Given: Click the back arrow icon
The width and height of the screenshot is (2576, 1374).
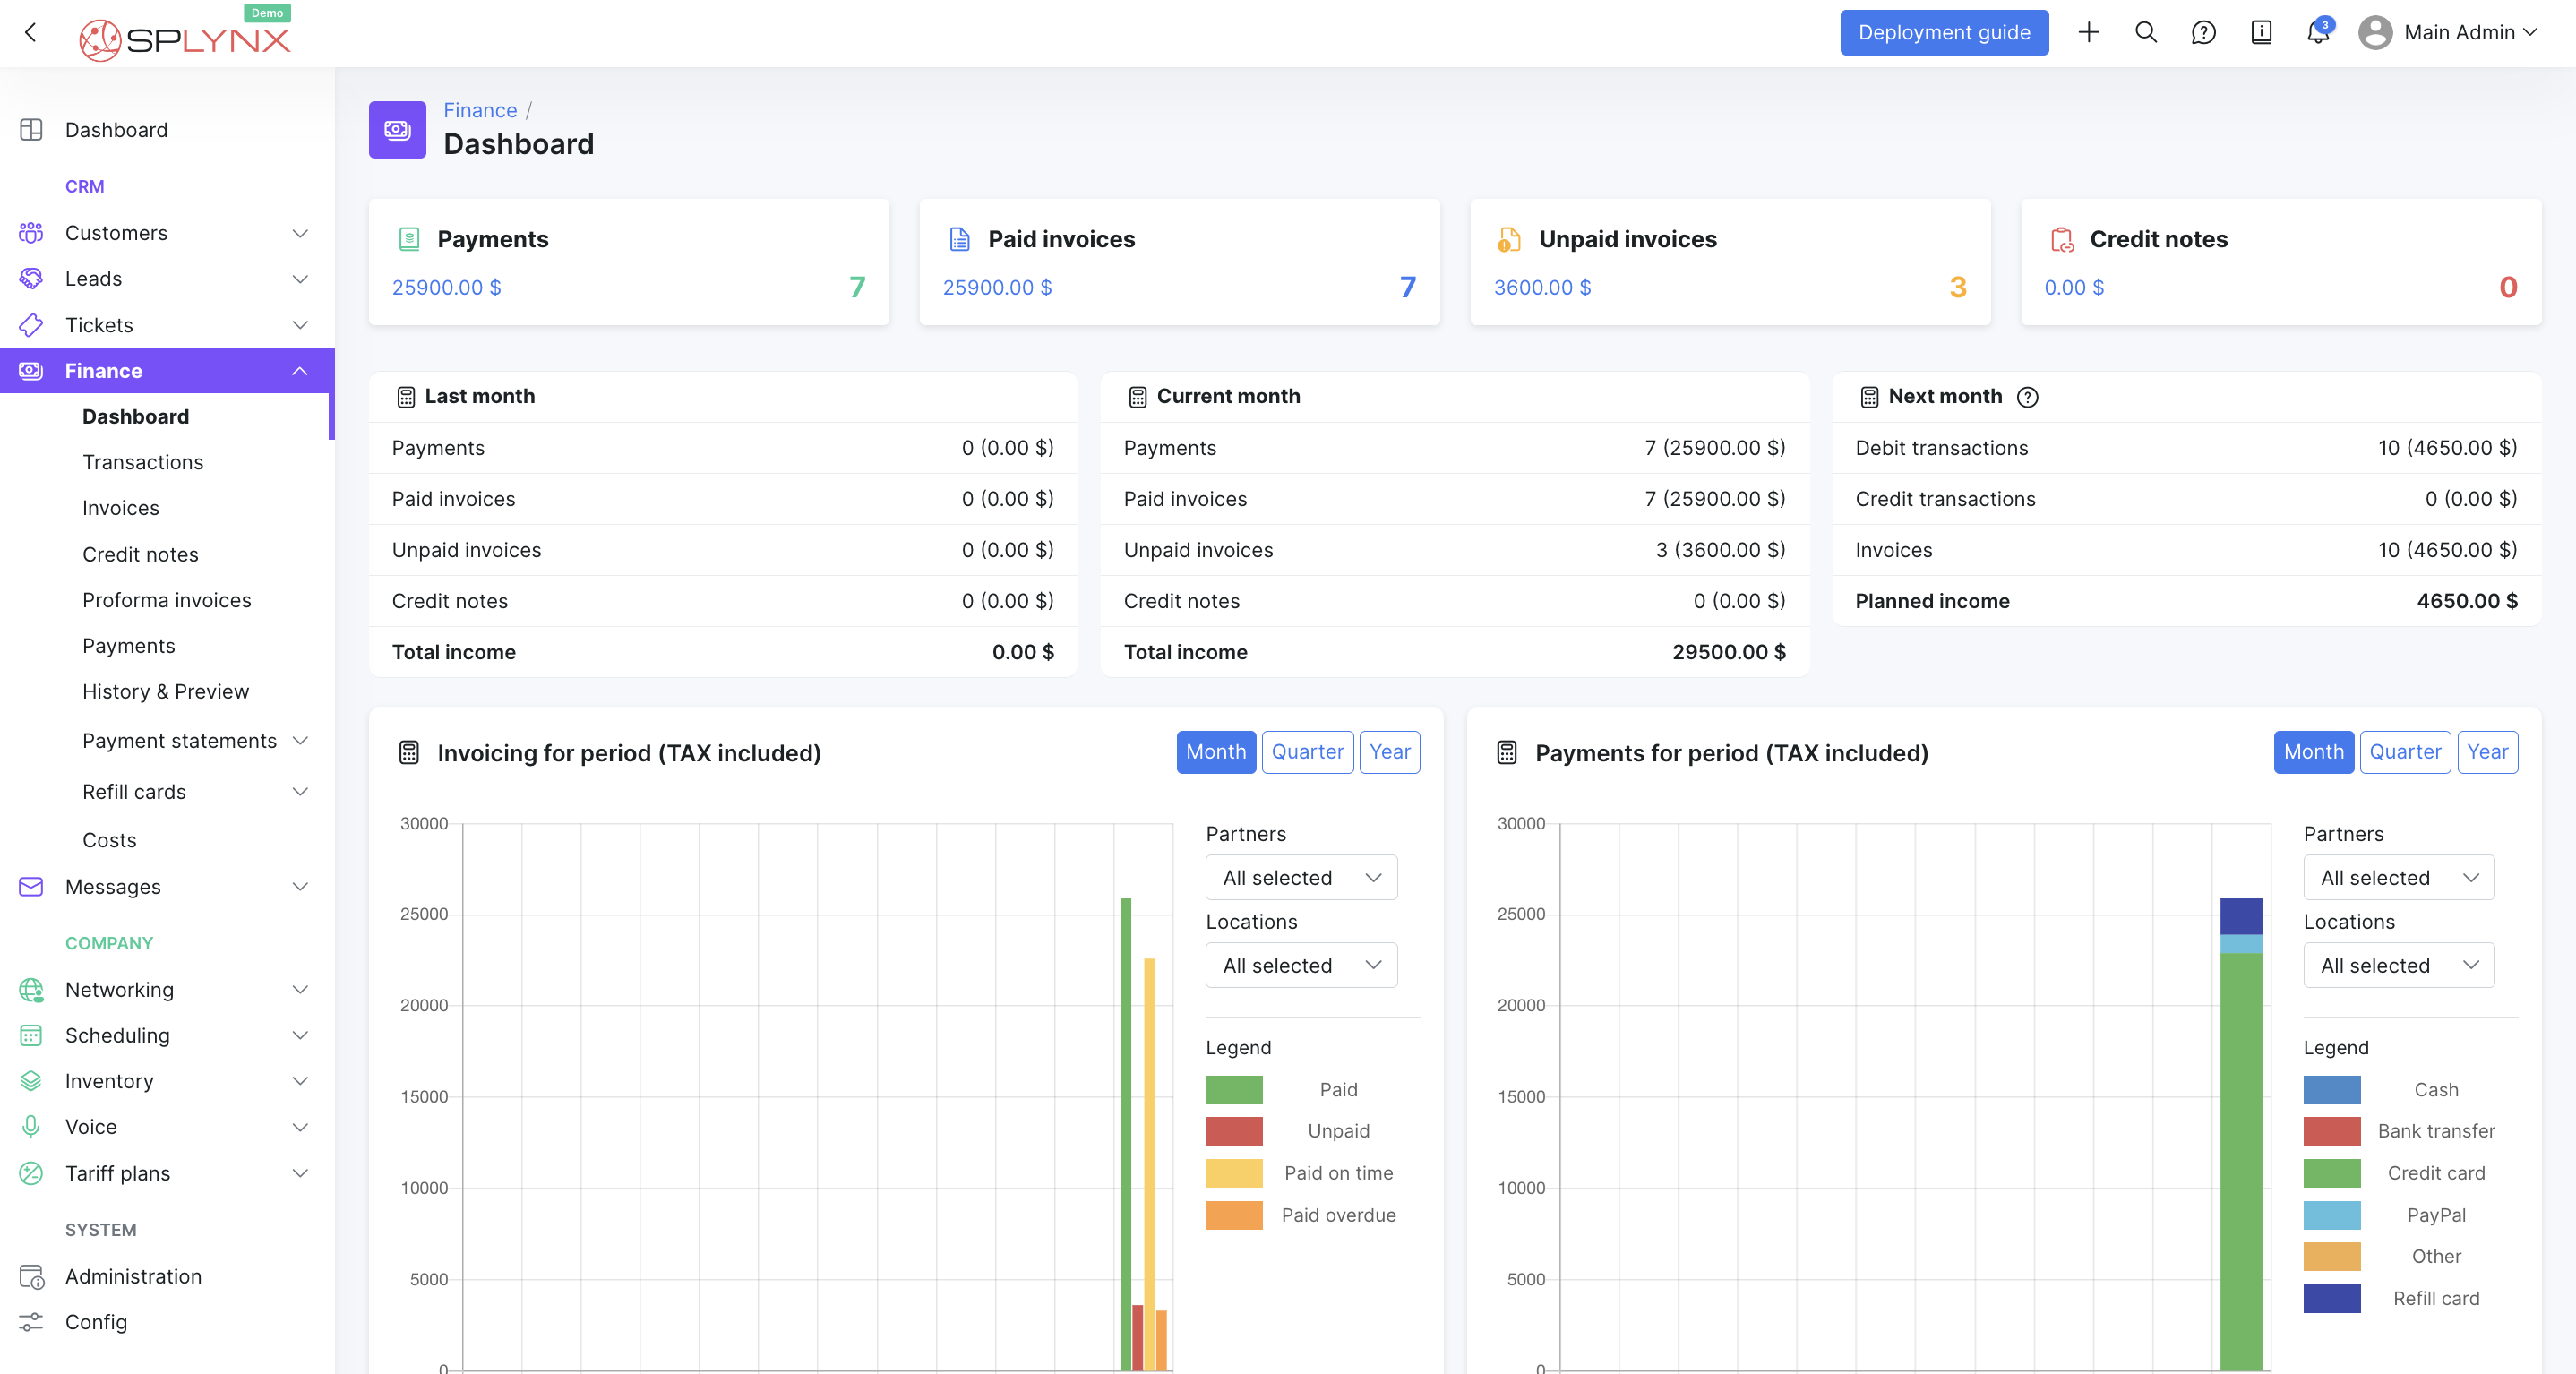Looking at the screenshot, I should (30, 32).
